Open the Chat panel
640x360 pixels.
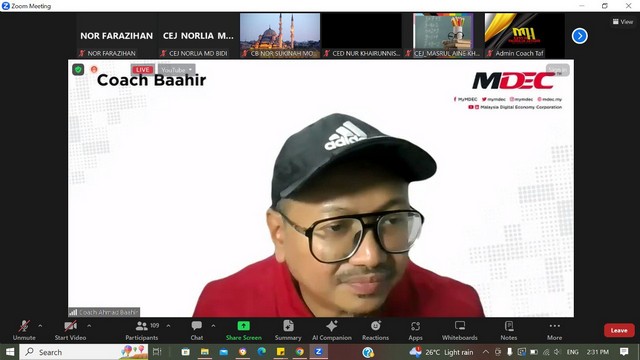coord(197,330)
